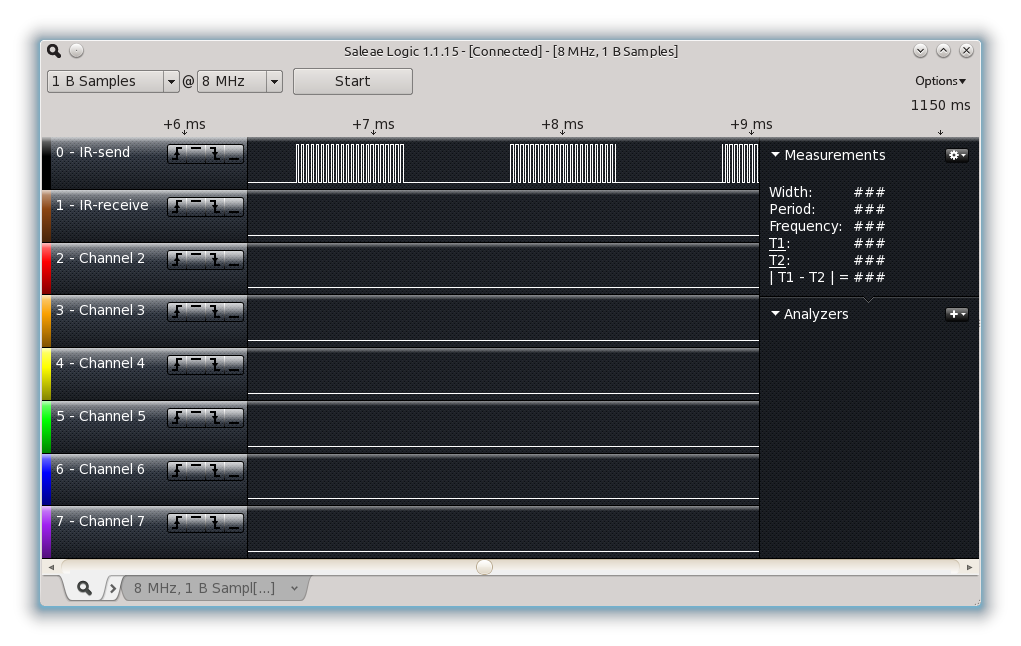Click the red color swatch of Channel 2

click(x=46, y=269)
